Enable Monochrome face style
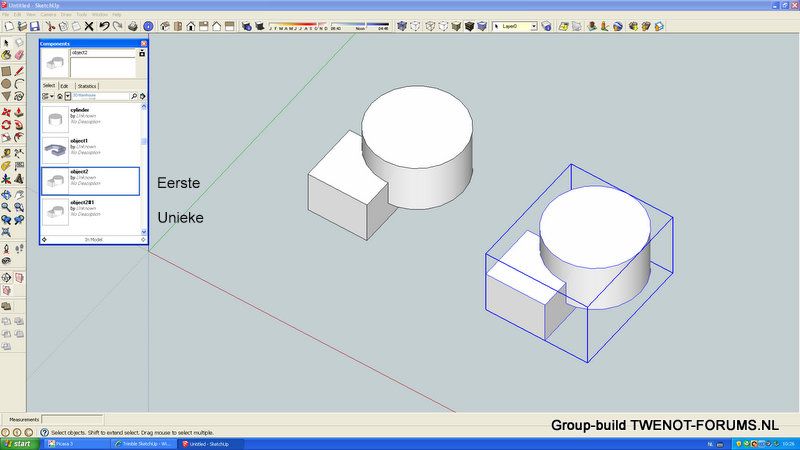This screenshot has height=450, width=800. click(x=482, y=26)
